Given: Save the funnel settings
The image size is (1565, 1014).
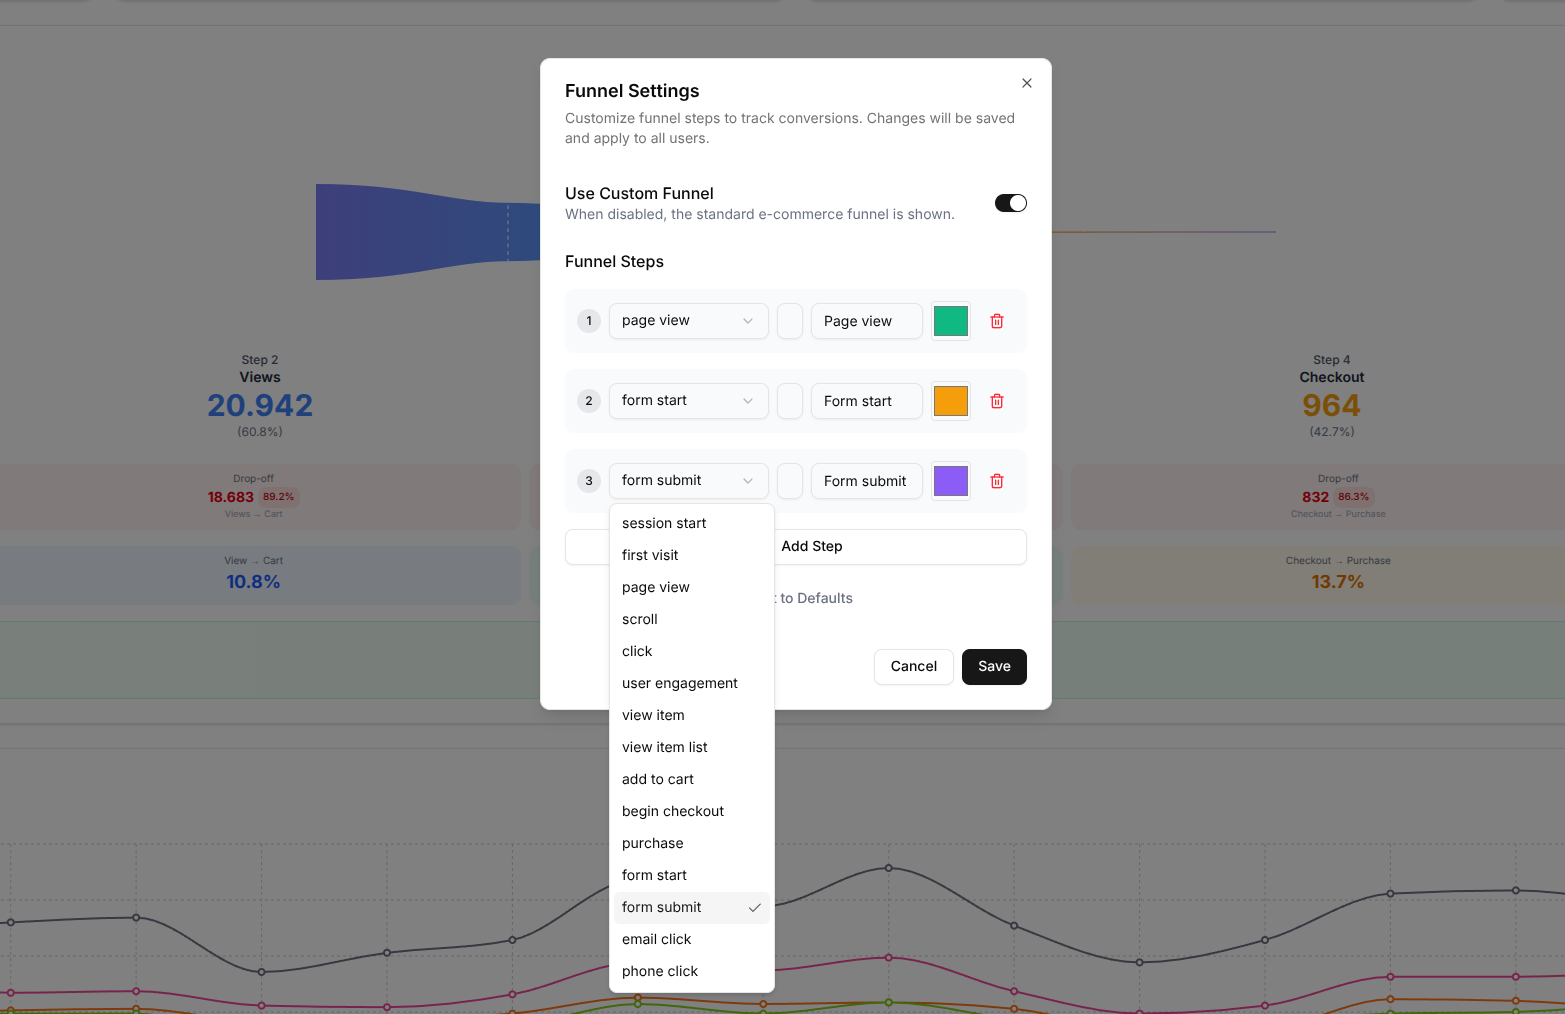Looking at the screenshot, I should pyautogui.click(x=993, y=666).
